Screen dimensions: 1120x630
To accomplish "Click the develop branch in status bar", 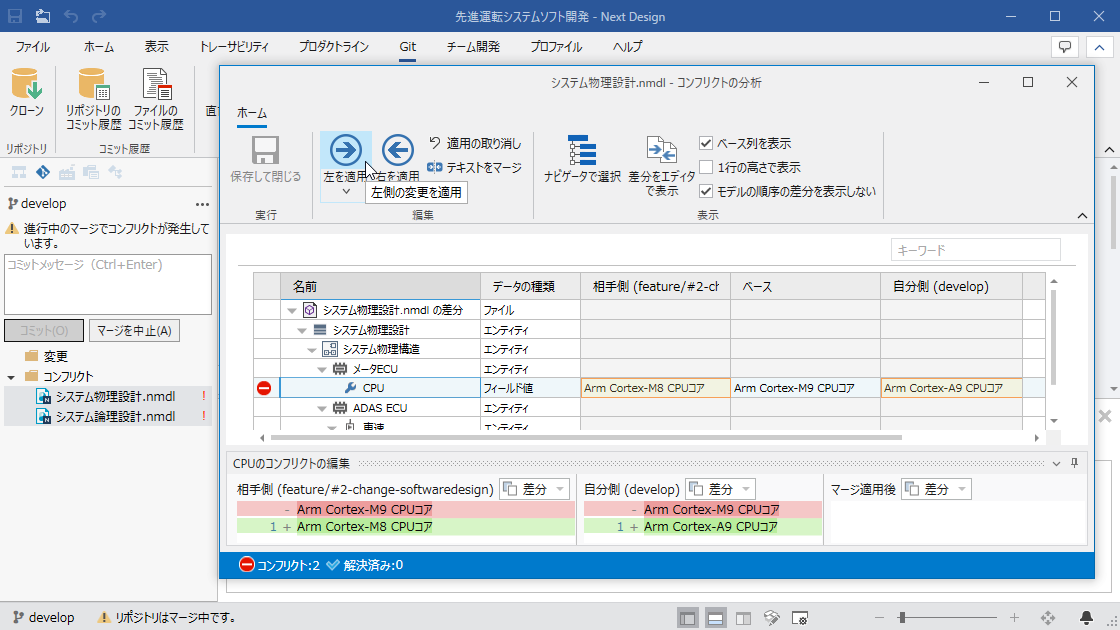I will coord(44,618).
